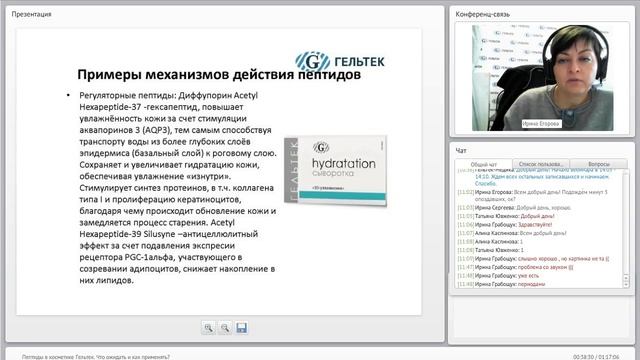Click the Чат panel title
Screen dimensions: 640x360
click(461, 151)
